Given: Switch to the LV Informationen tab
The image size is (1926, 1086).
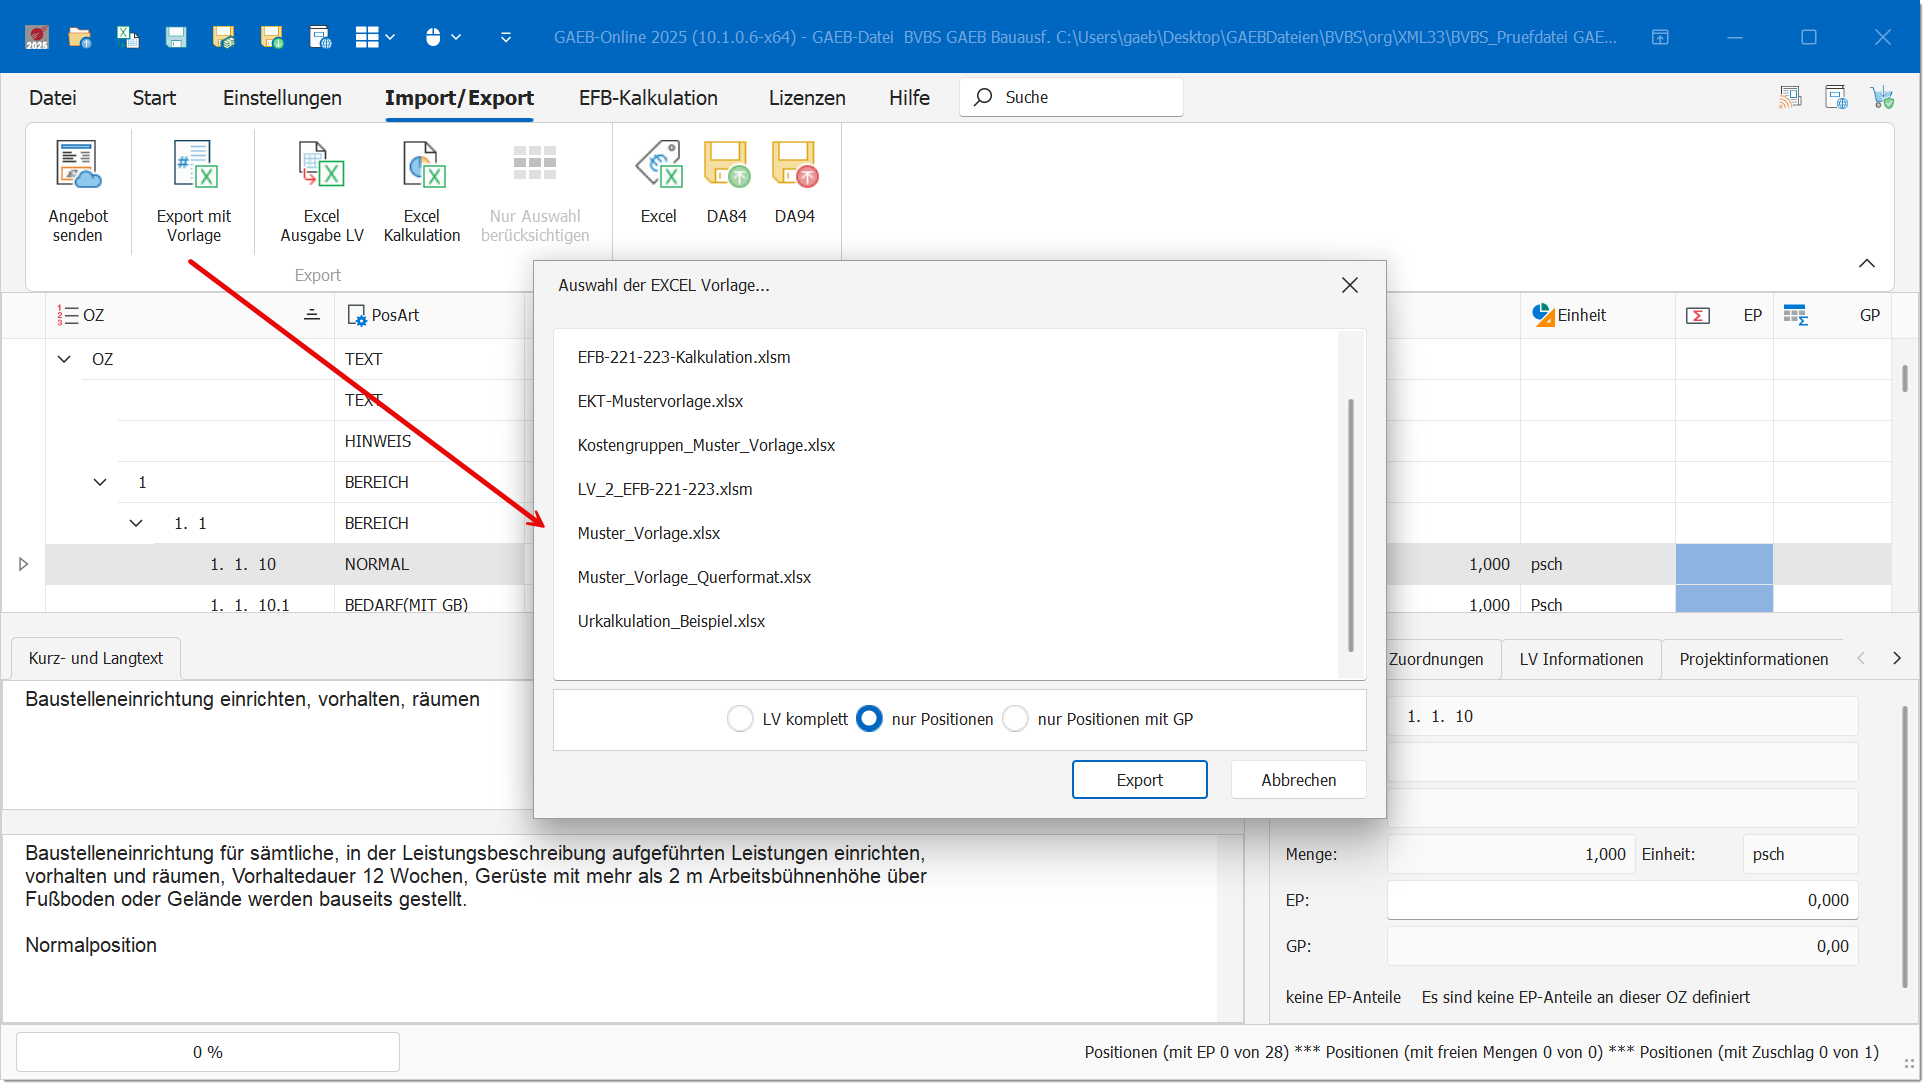Looking at the screenshot, I should pos(1580,659).
